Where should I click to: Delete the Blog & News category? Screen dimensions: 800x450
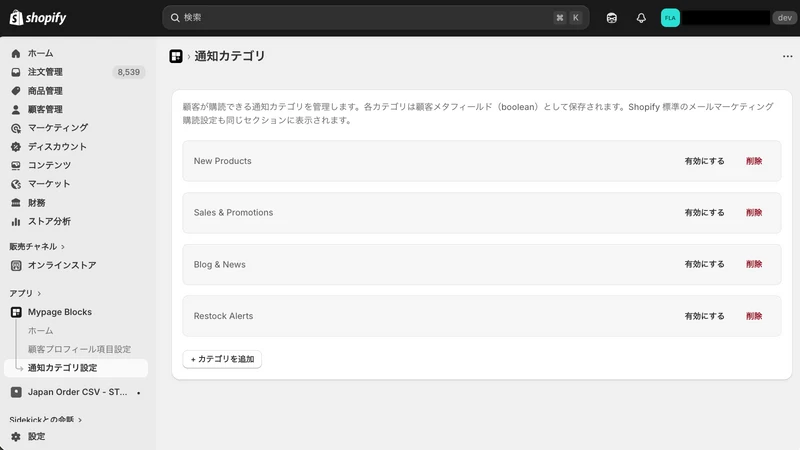point(754,264)
